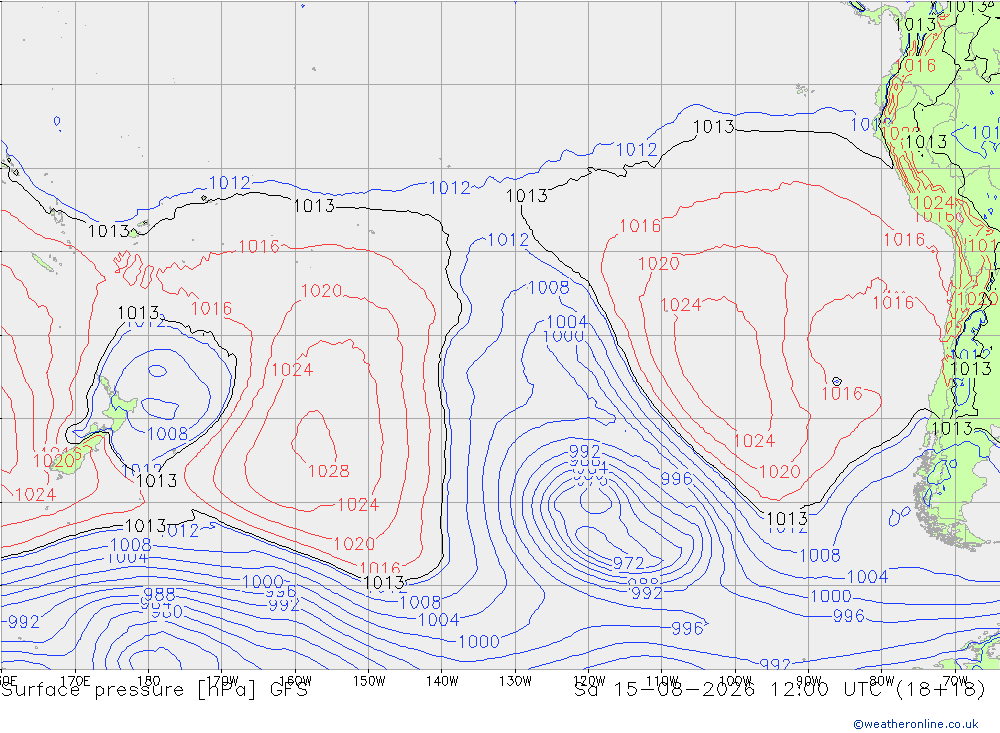Viewport: 1000px width, 733px height.
Task: Click the '120W' longitude axis label
Action: click(x=589, y=681)
